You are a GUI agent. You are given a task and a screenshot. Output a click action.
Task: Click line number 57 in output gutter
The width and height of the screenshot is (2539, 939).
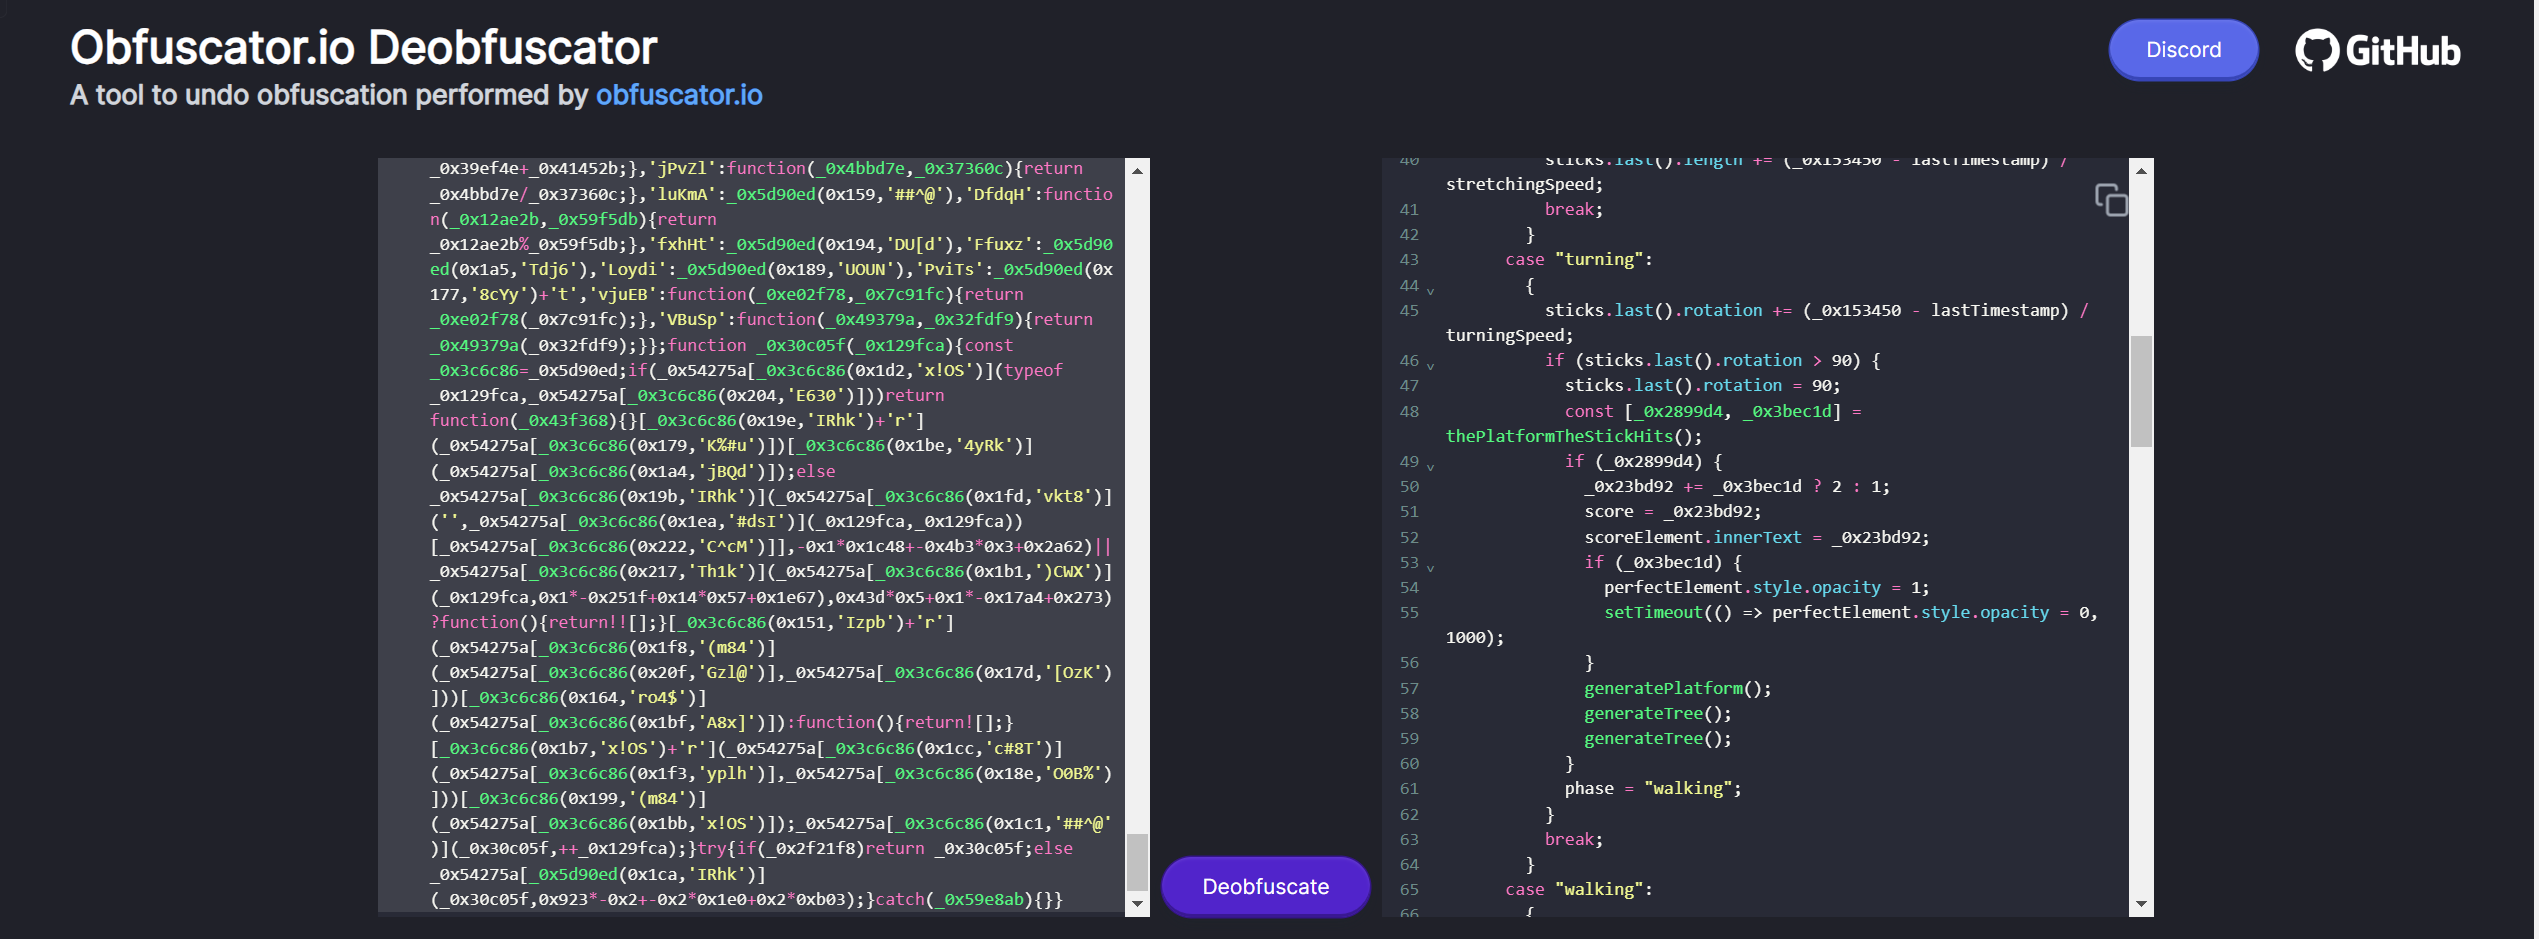1409,688
